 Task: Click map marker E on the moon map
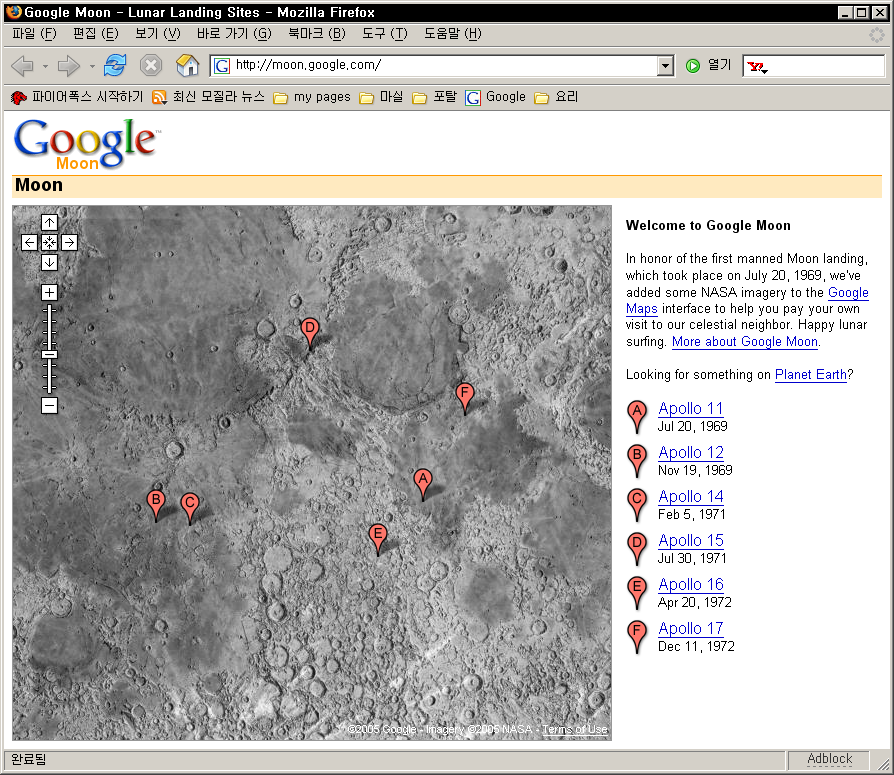[x=377, y=535]
